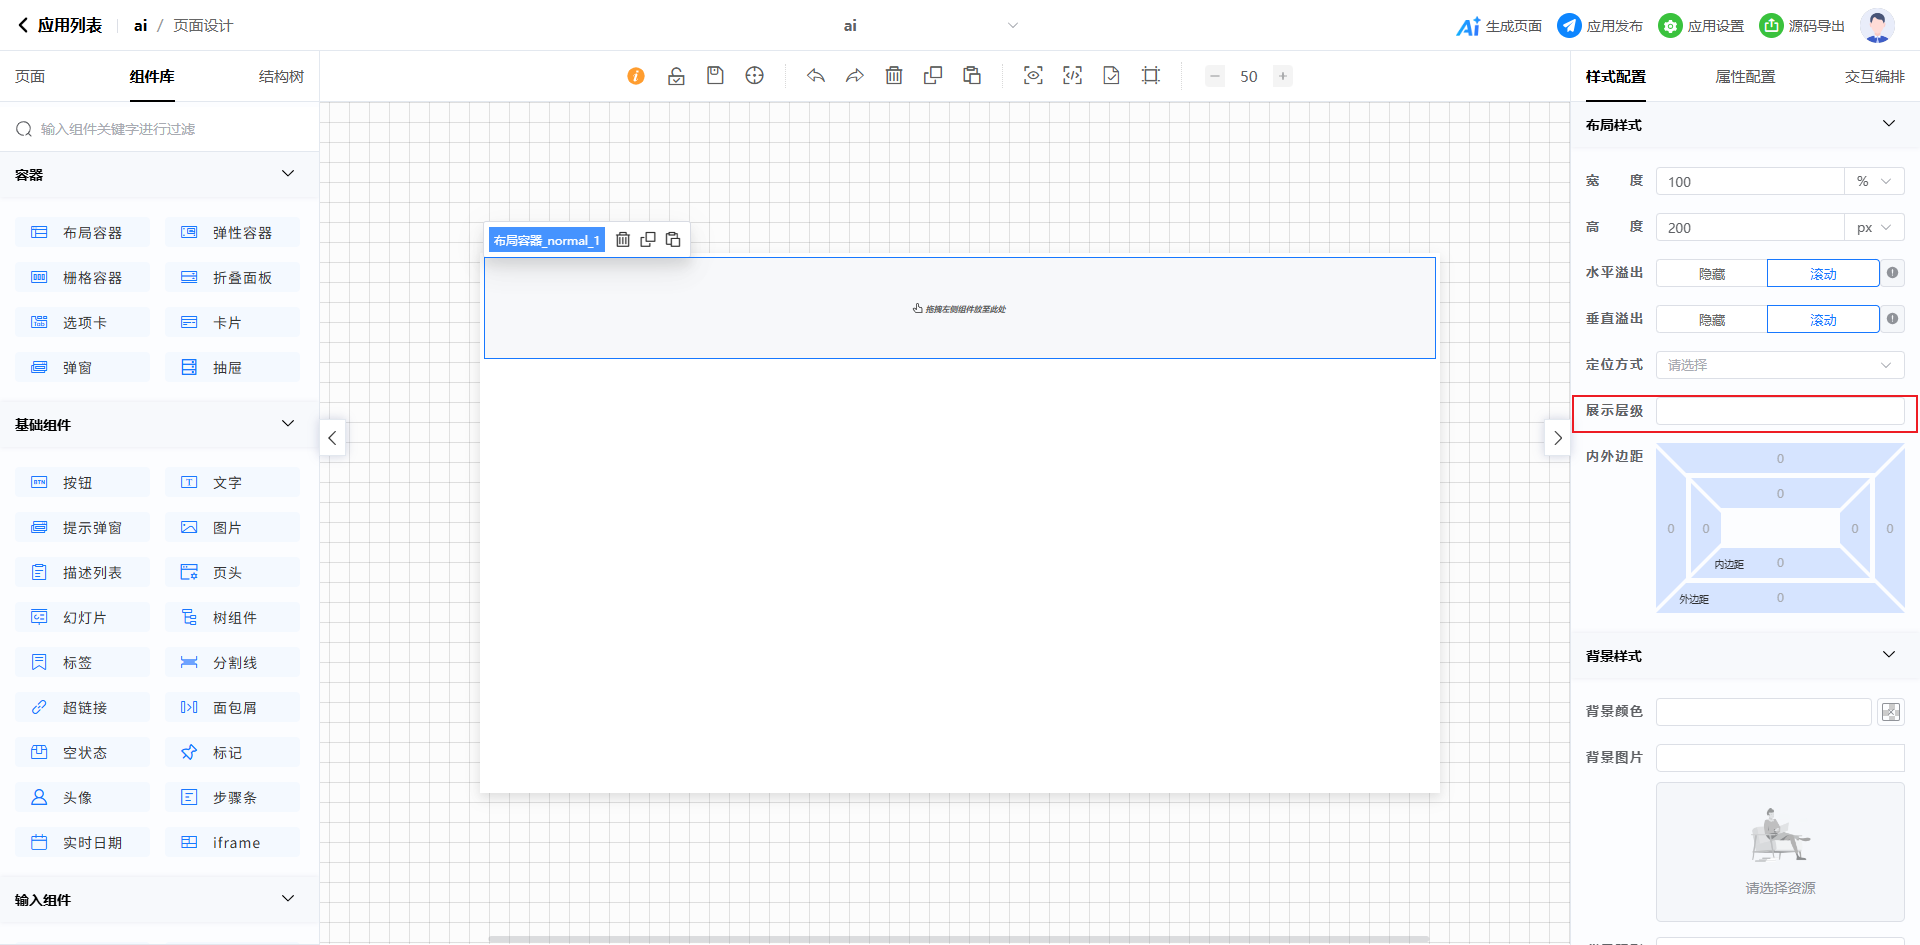This screenshot has width=1920, height=945.
Task: Open the 背景颜色 color picker swatch
Action: (x=1890, y=712)
